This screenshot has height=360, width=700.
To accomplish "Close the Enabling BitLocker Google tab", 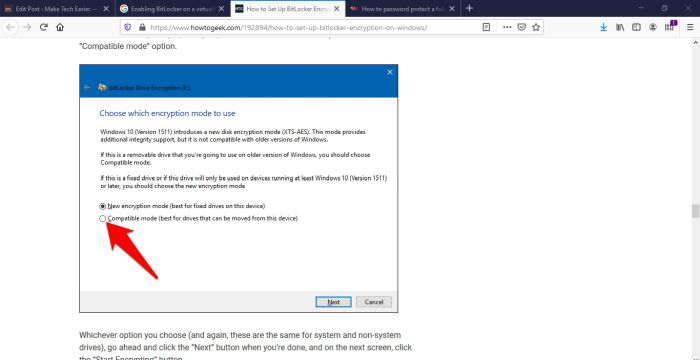I will [x=221, y=8].
